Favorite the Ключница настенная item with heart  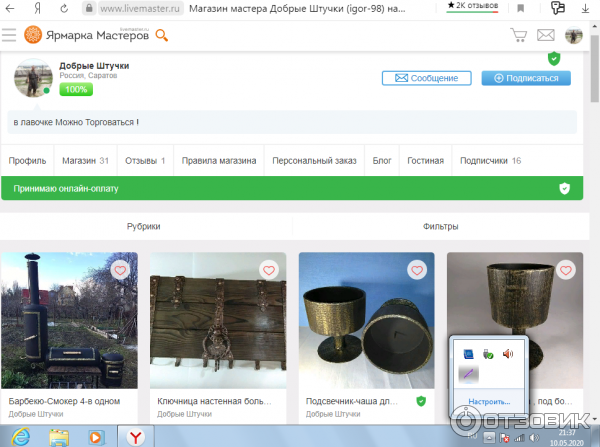click(268, 270)
